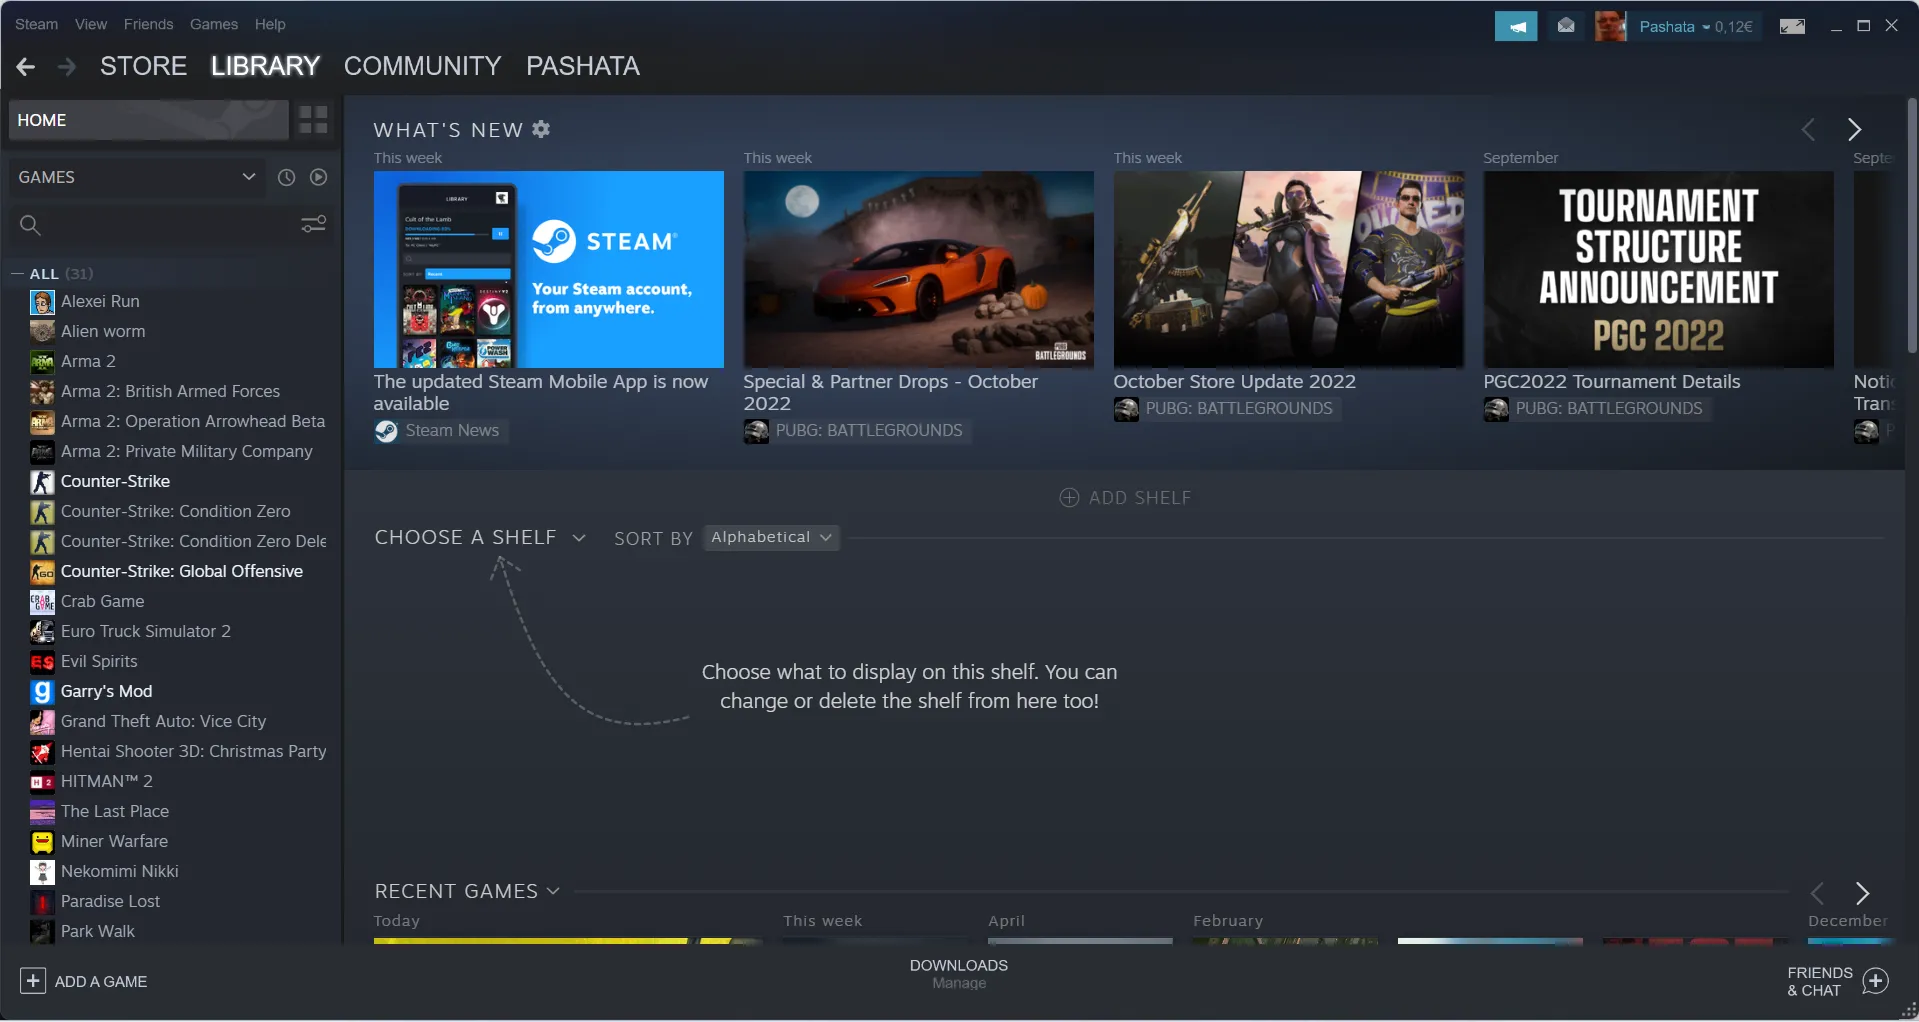The image size is (1919, 1022).
Task: Open the Steam Mobile App news thumbnail
Action: click(549, 269)
